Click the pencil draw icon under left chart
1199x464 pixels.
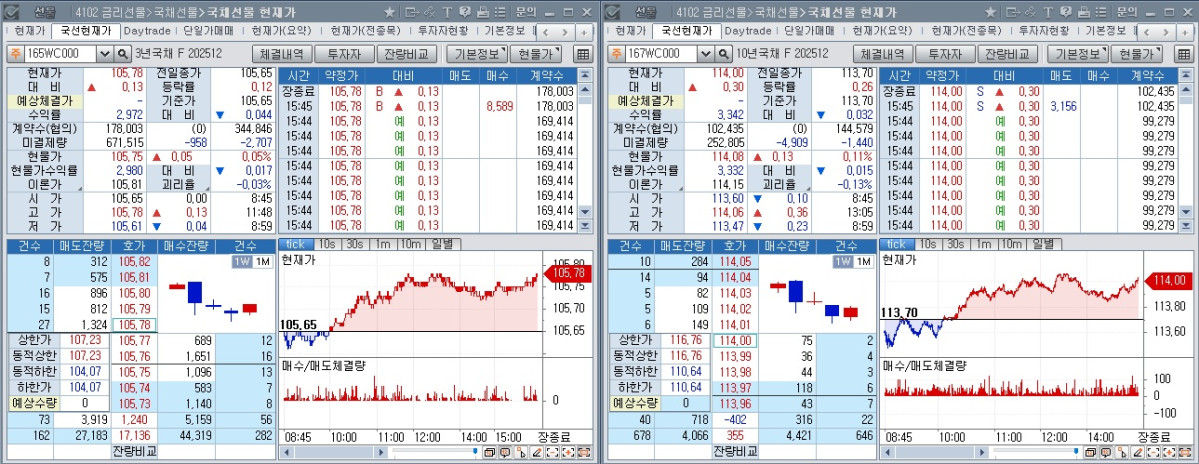(x=536, y=453)
